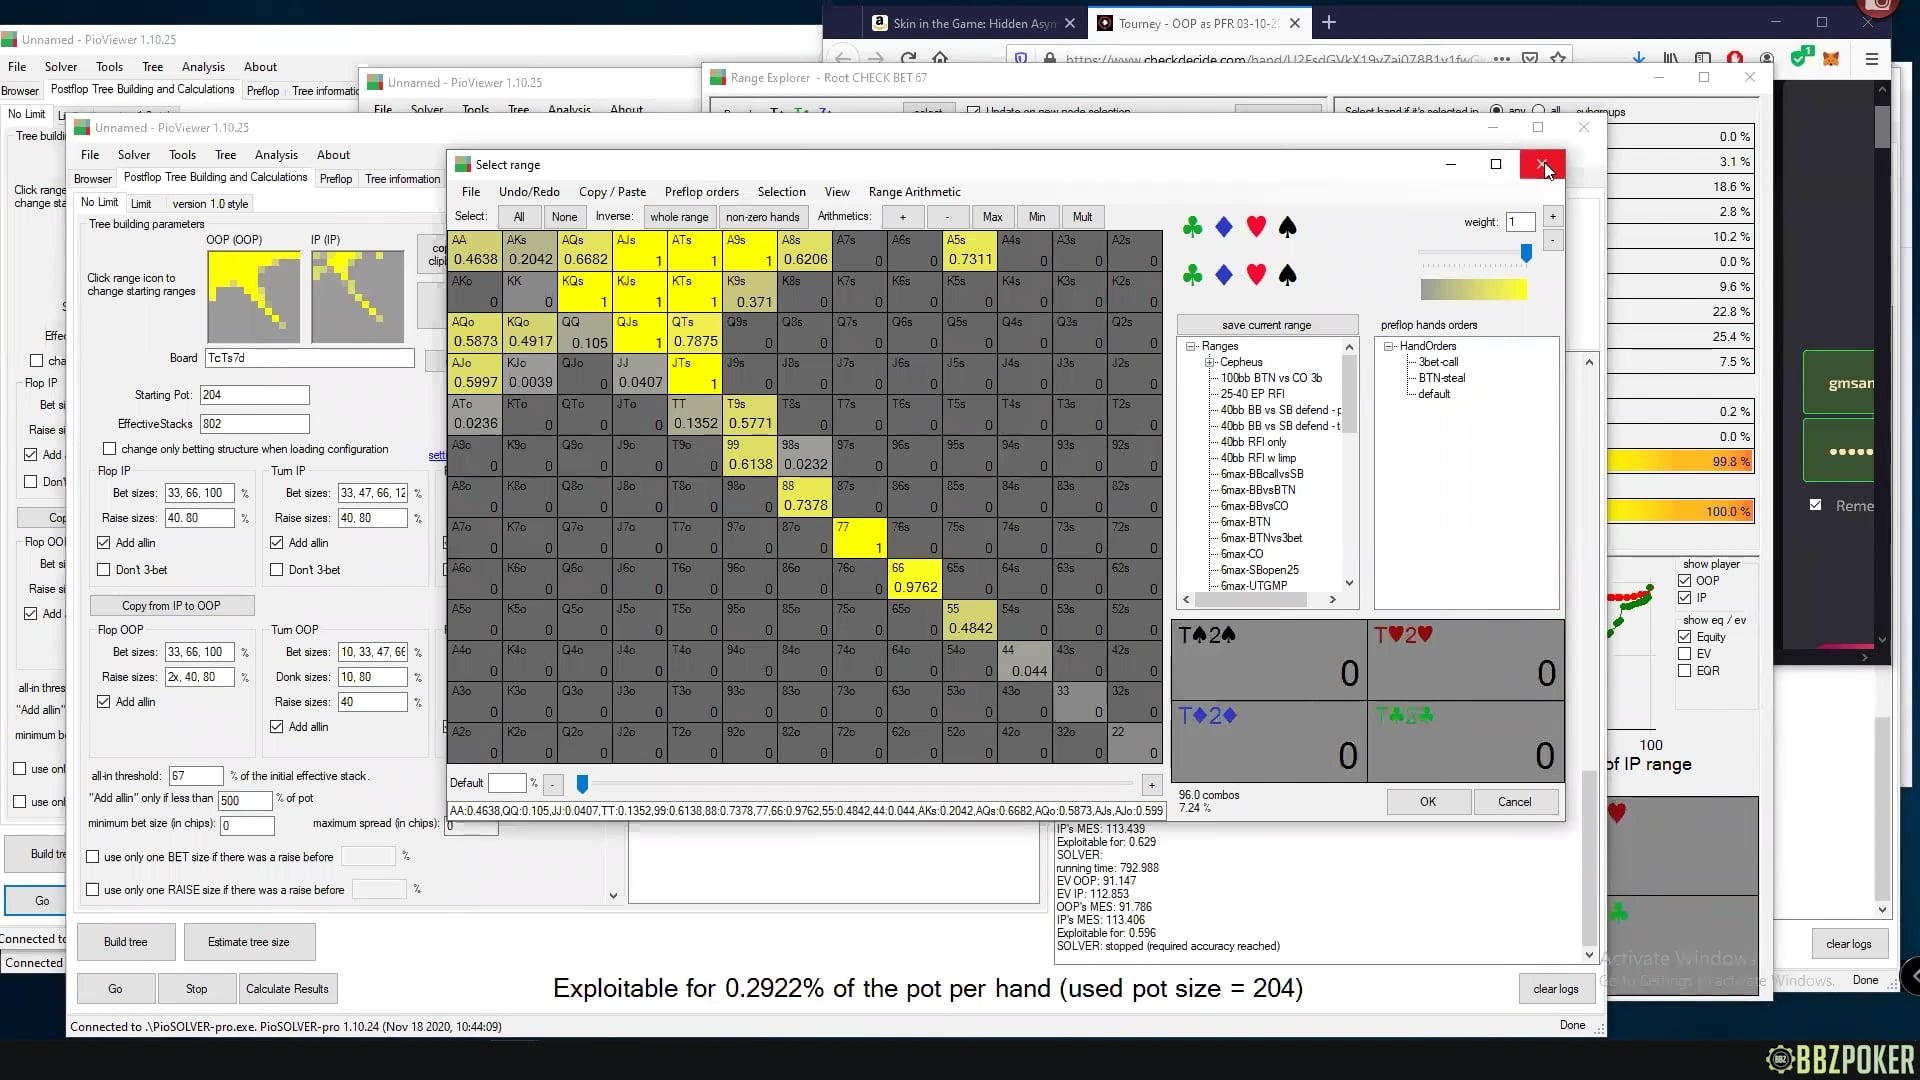Uncheck Turn IP 'Add allin' checkbox
The image size is (1920, 1080).
point(277,543)
